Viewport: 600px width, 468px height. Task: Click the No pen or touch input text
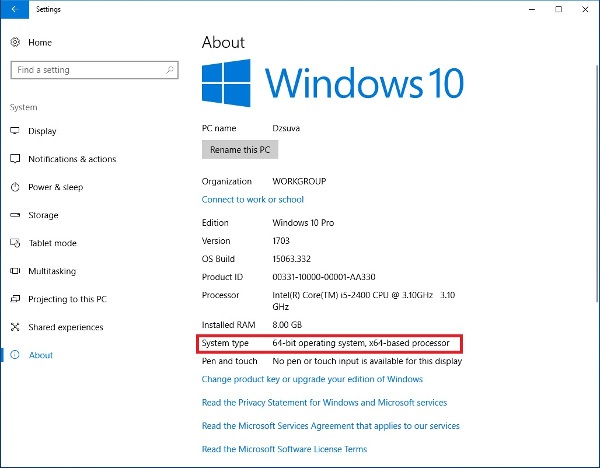tap(367, 361)
